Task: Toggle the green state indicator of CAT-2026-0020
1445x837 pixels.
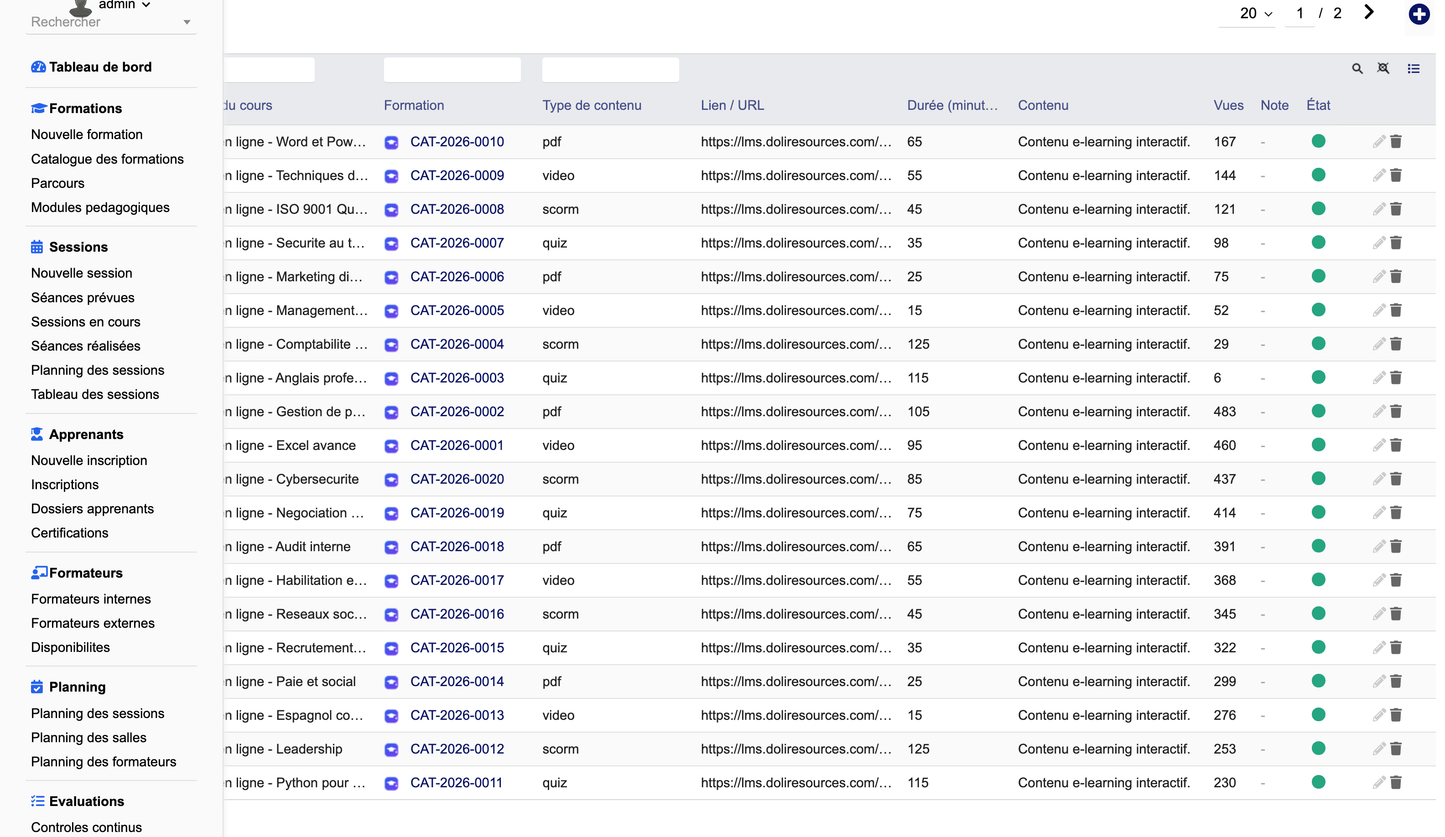Action: [x=1318, y=479]
